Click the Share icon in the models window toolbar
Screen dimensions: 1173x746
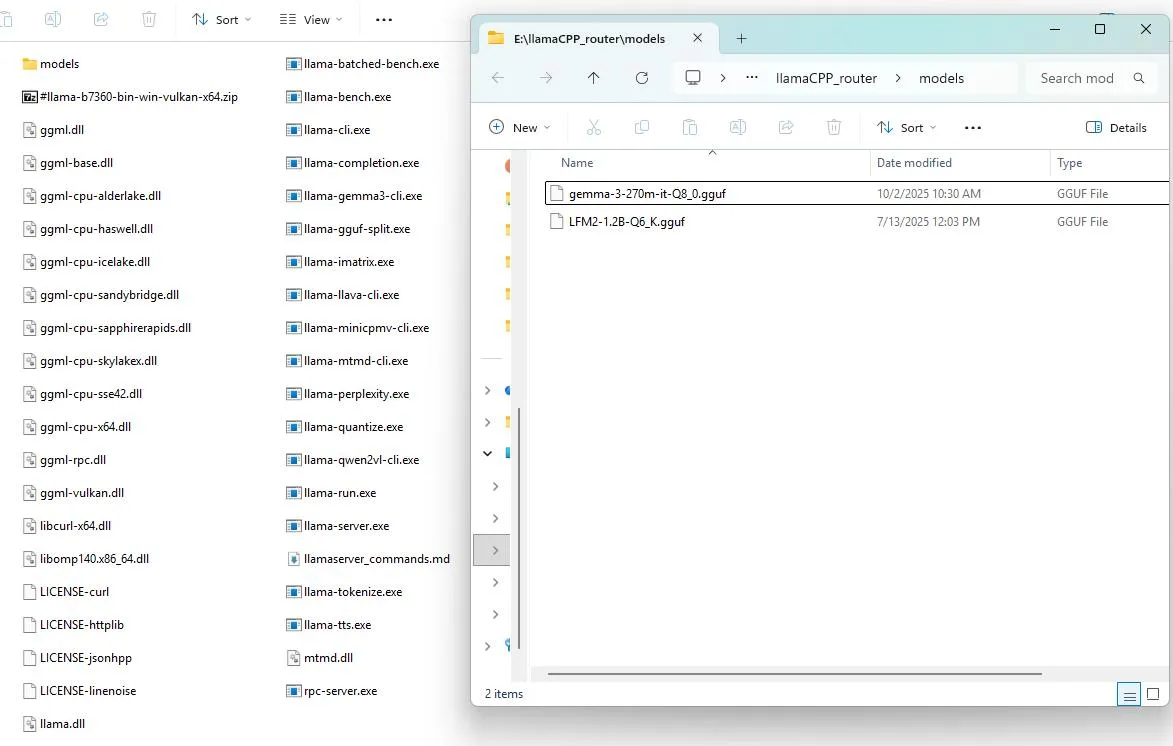785,127
